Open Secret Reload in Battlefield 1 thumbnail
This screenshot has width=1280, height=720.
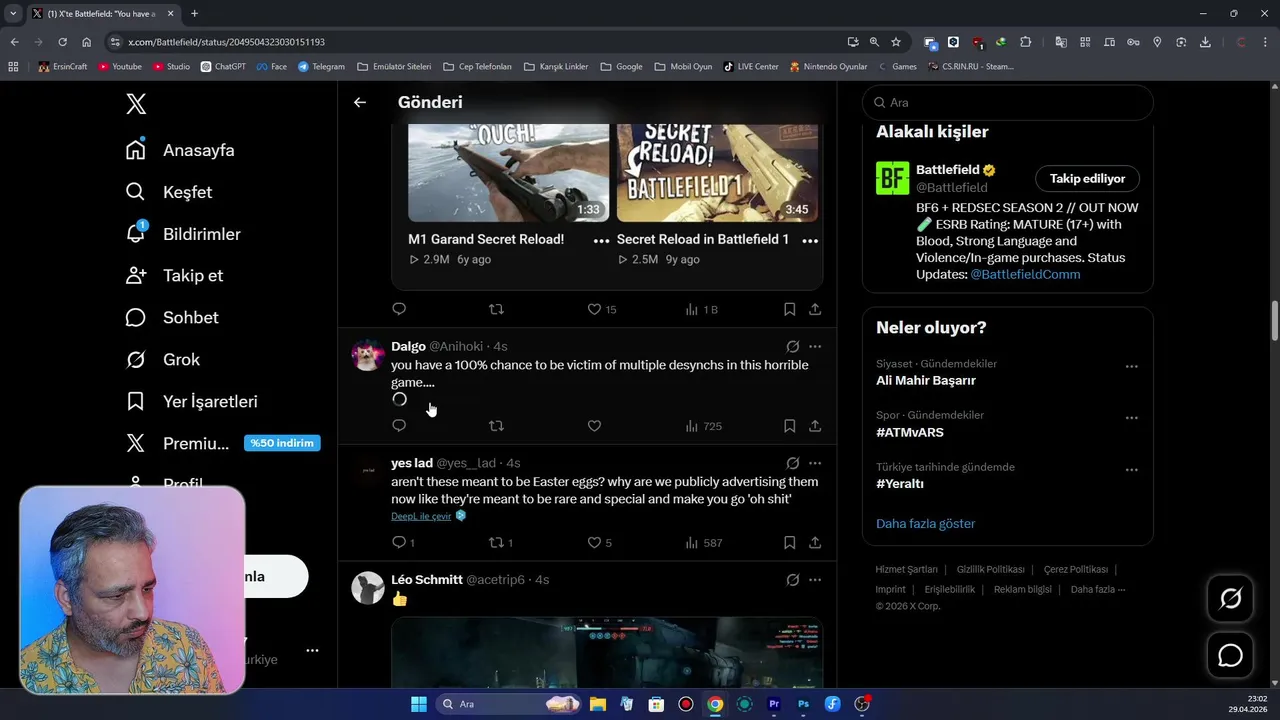[x=717, y=172]
